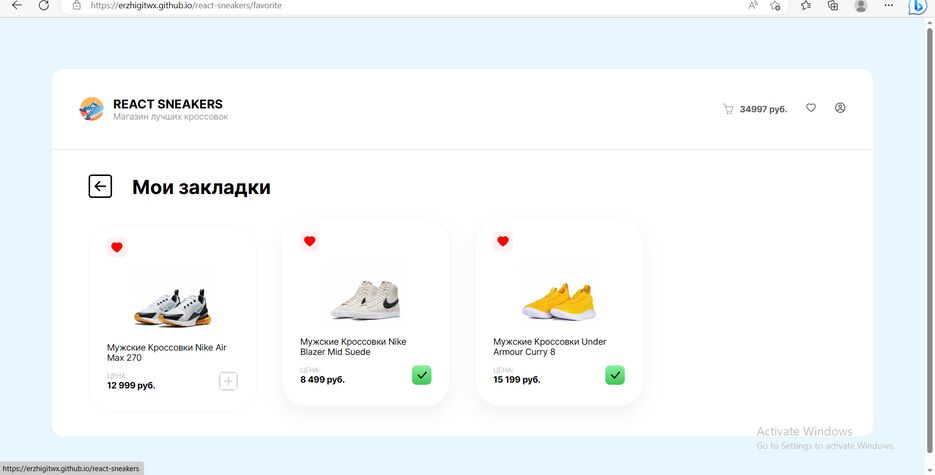Click the yellow Under Armour Curry 8 image
Screen dimensions: 935x475
pos(559,302)
